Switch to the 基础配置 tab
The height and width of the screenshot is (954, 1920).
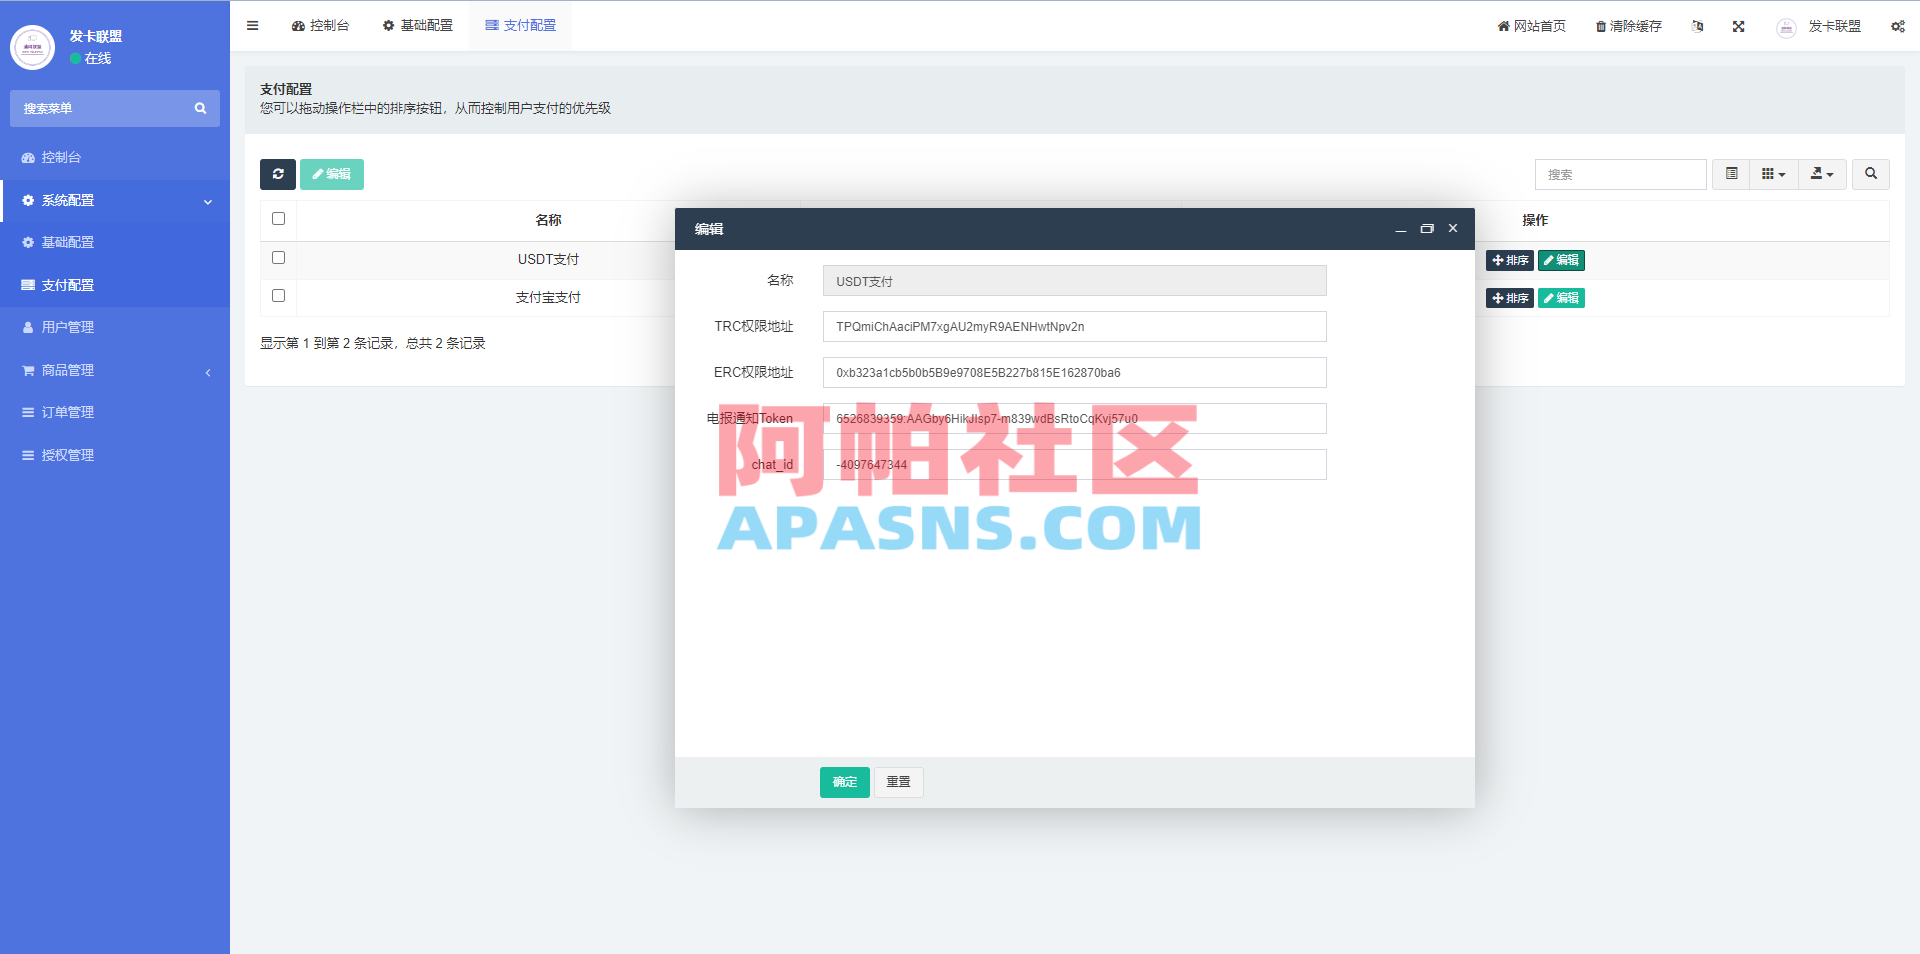(x=417, y=26)
